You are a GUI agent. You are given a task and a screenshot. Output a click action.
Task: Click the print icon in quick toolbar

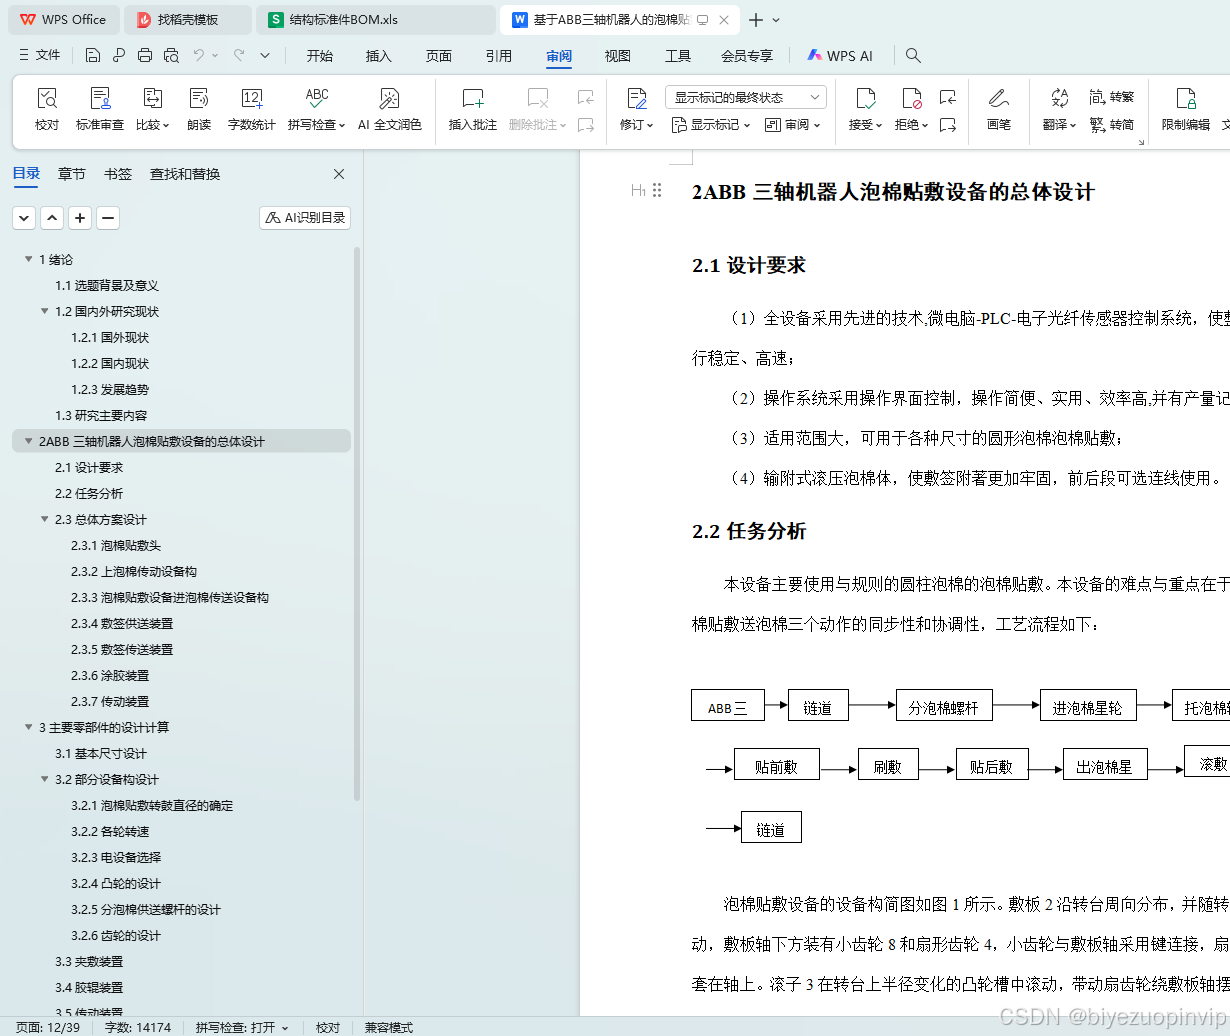coord(145,55)
